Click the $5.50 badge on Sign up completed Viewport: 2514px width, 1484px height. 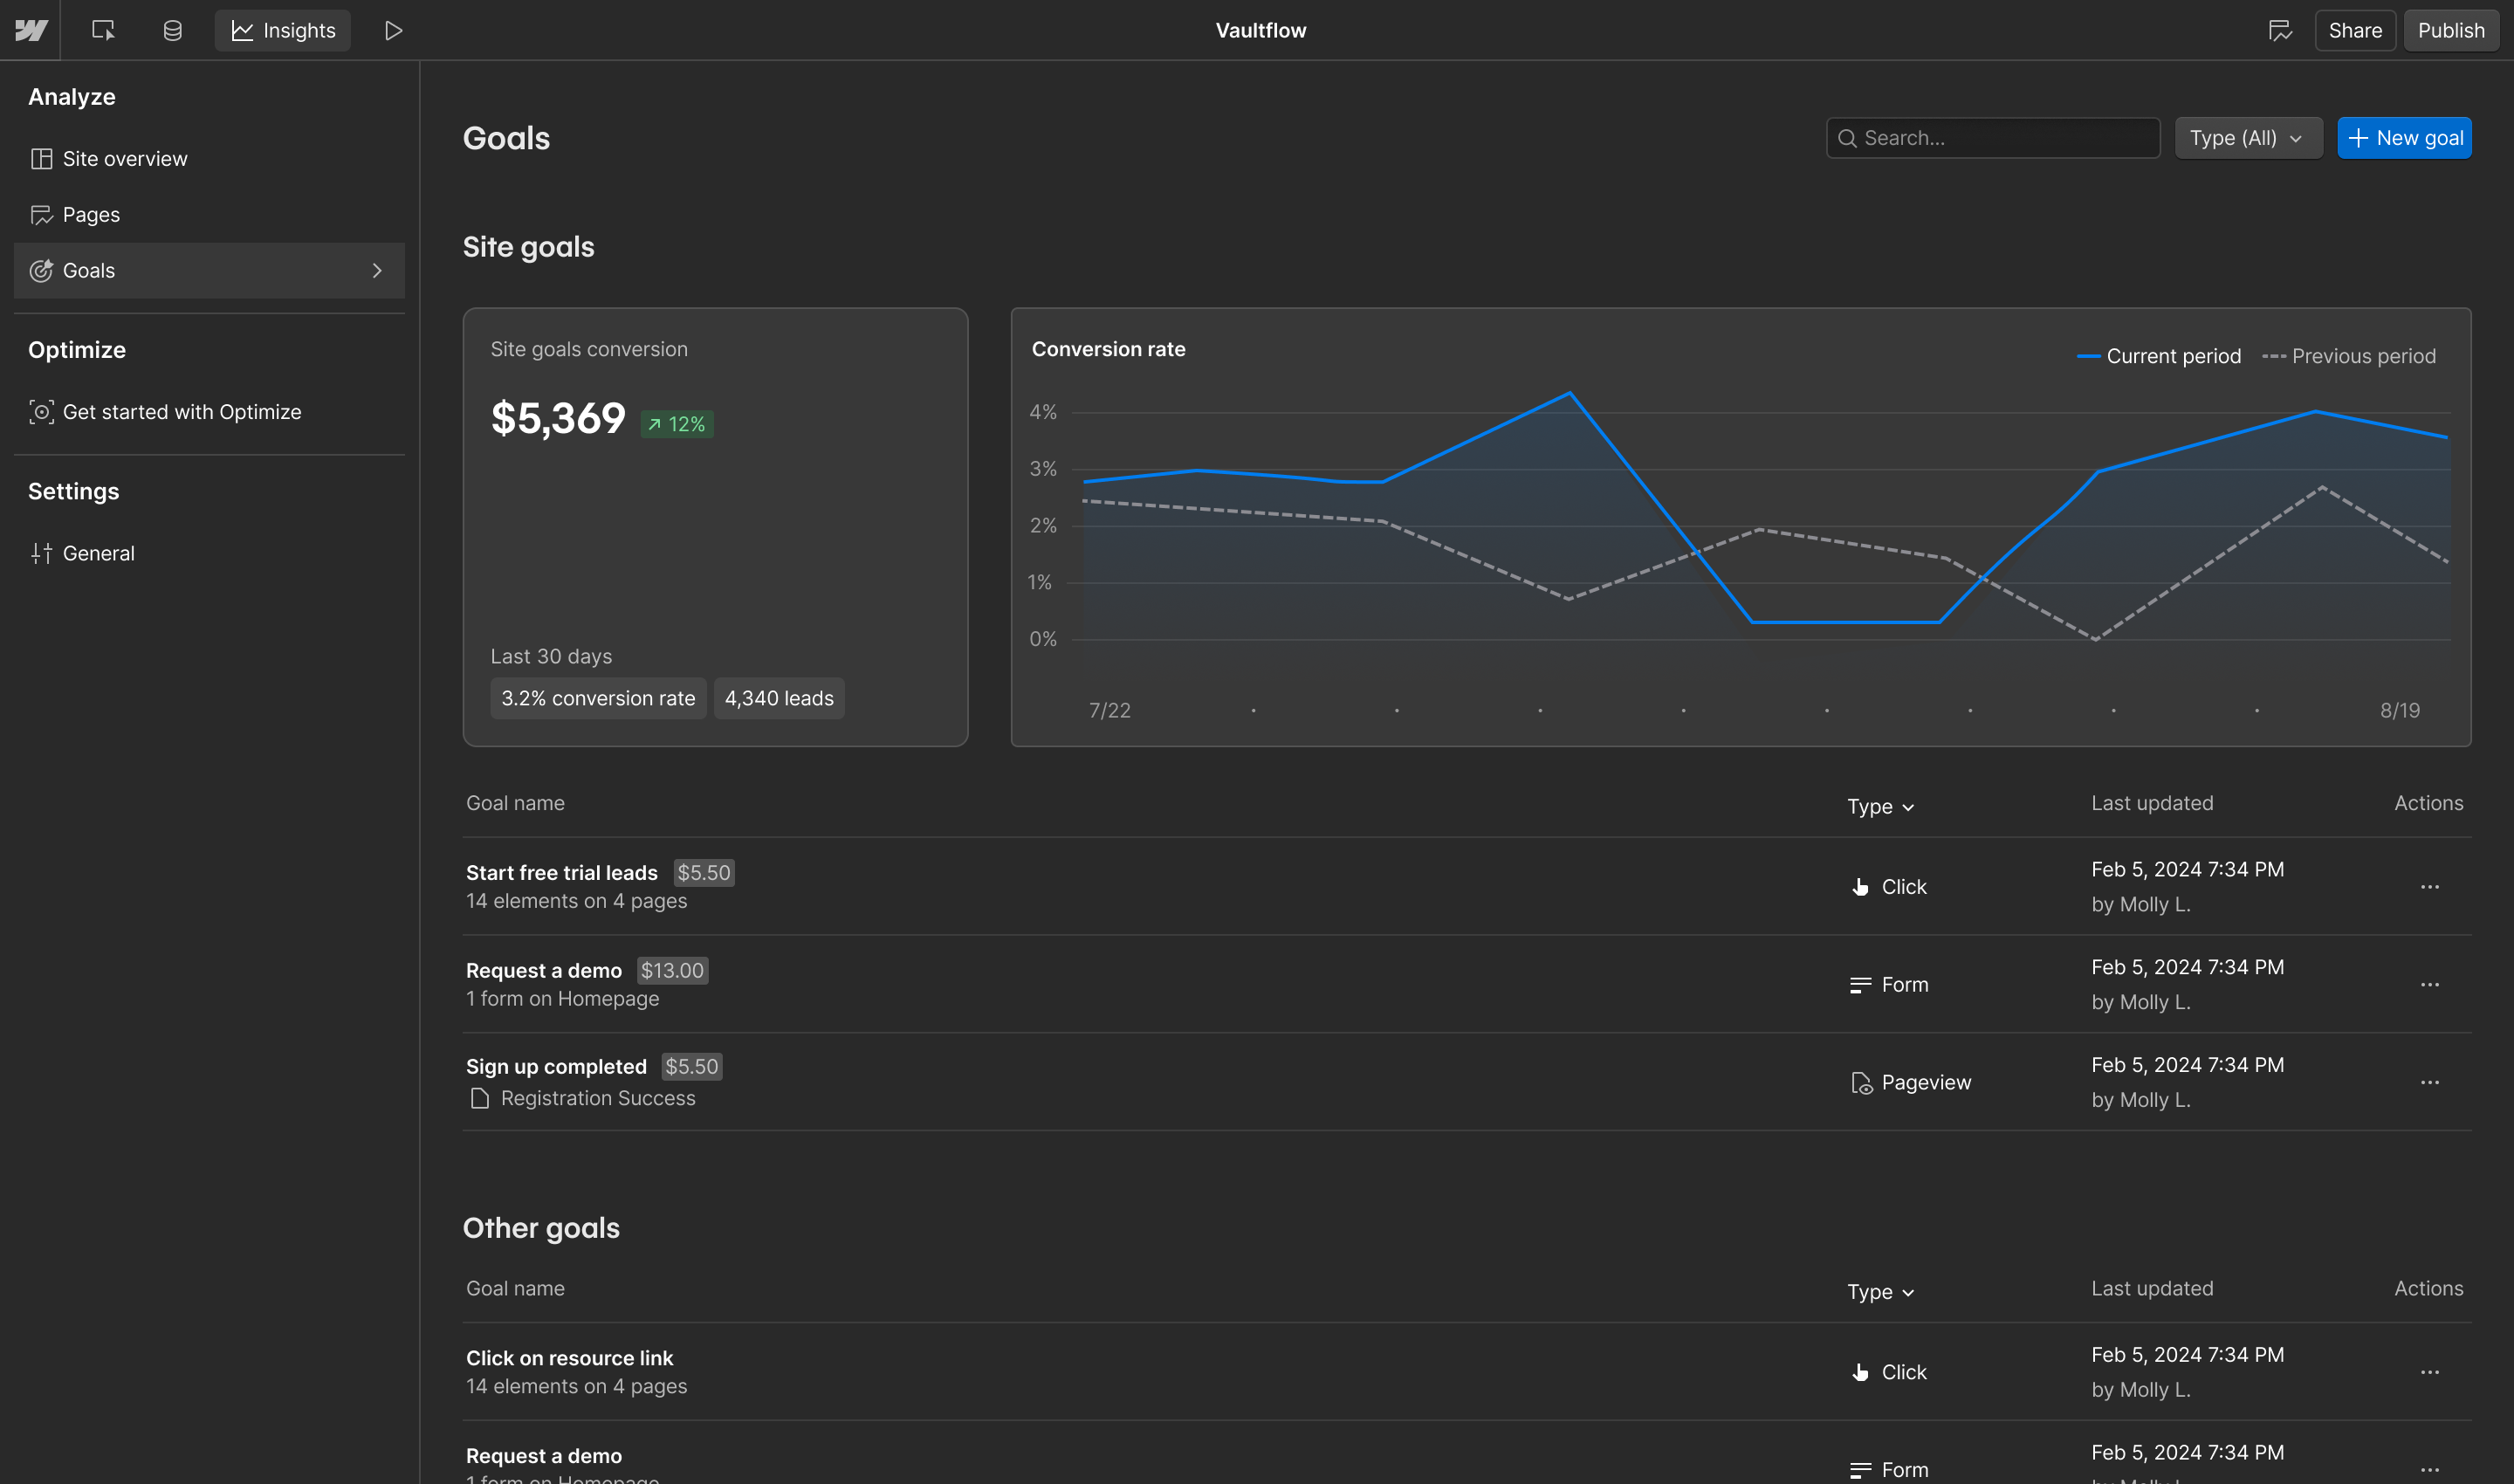[x=691, y=1066]
